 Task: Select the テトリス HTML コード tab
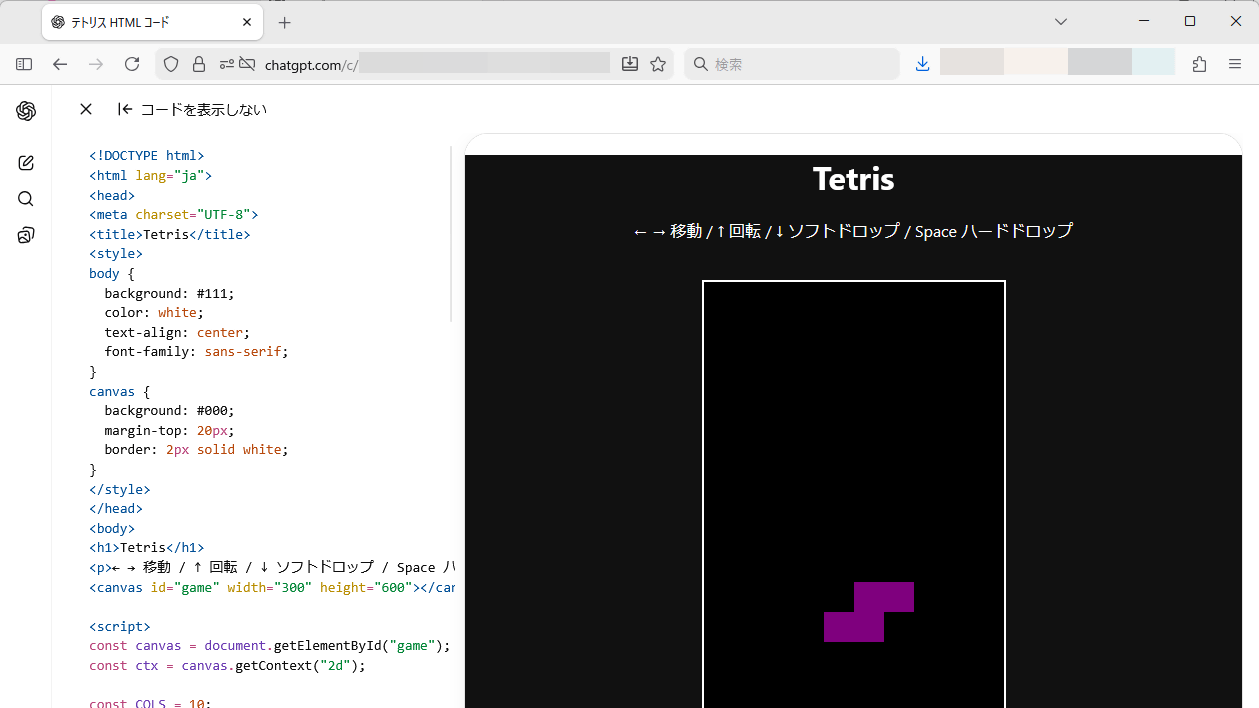point(140,22)
